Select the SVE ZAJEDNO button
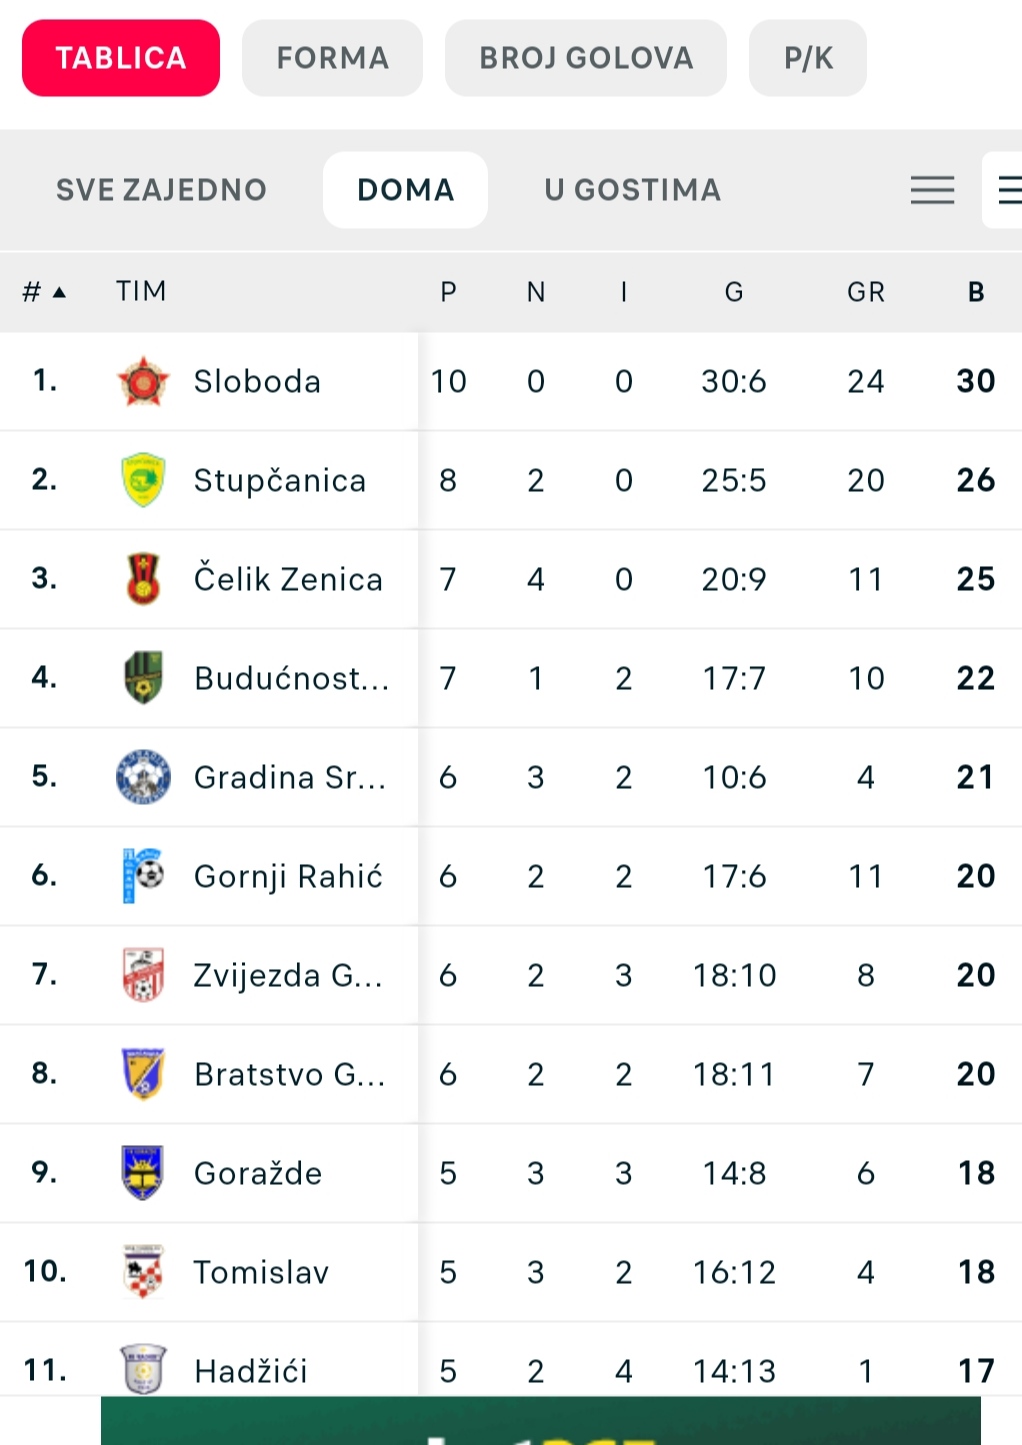Viewport: 1022px width, 1445px height. coord(161,190)
